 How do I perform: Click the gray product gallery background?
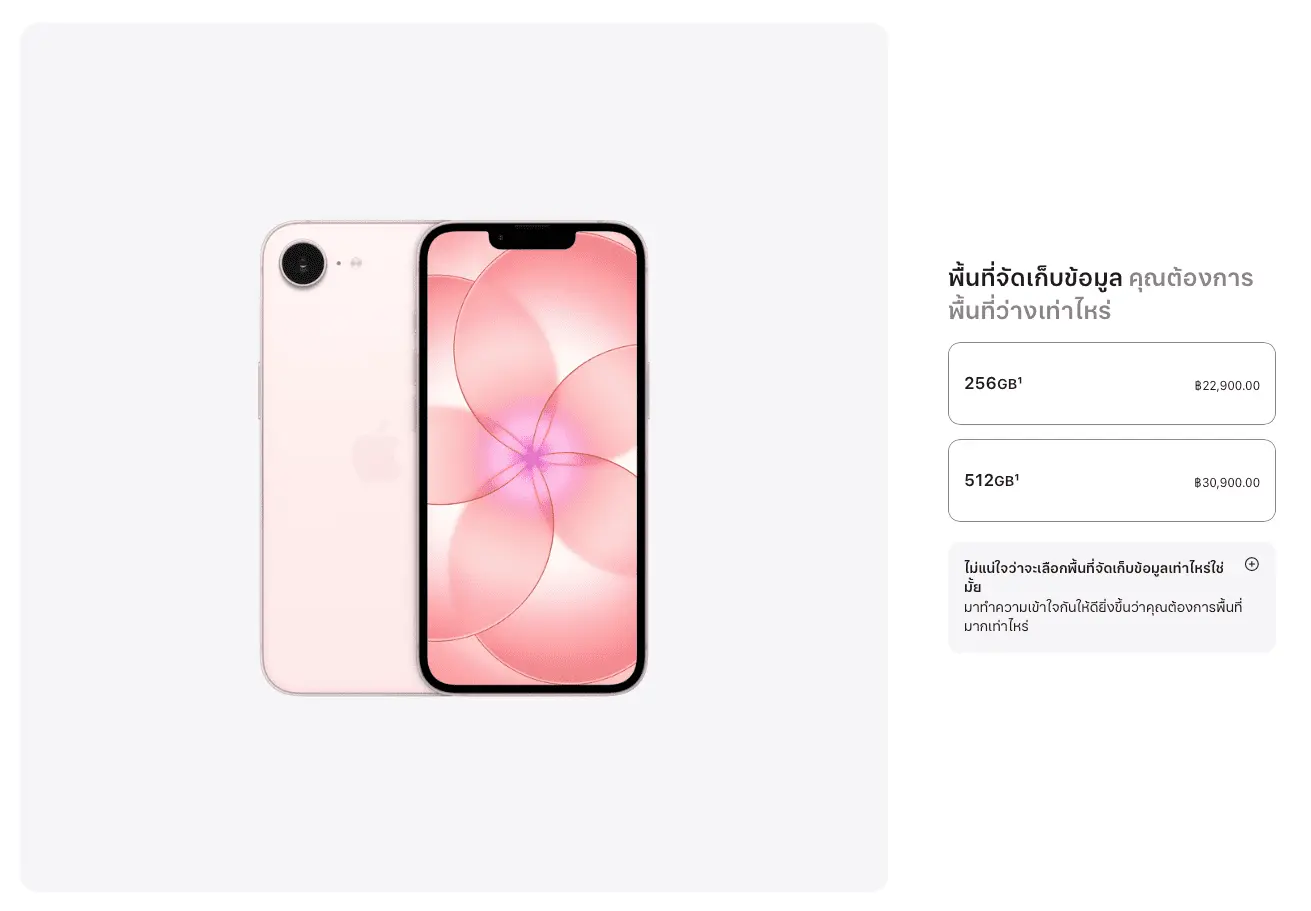click(x=454, y=790)
